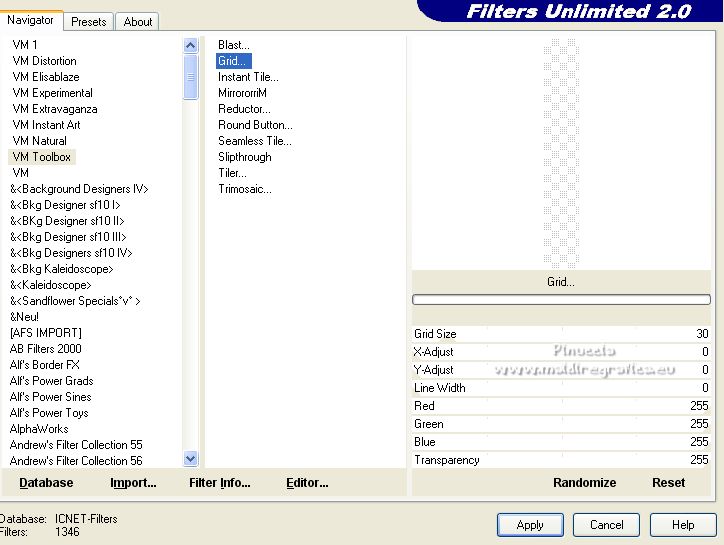
Task: Randomize the filter parameters
Action: pyautogui.click(x=585, y=483)
